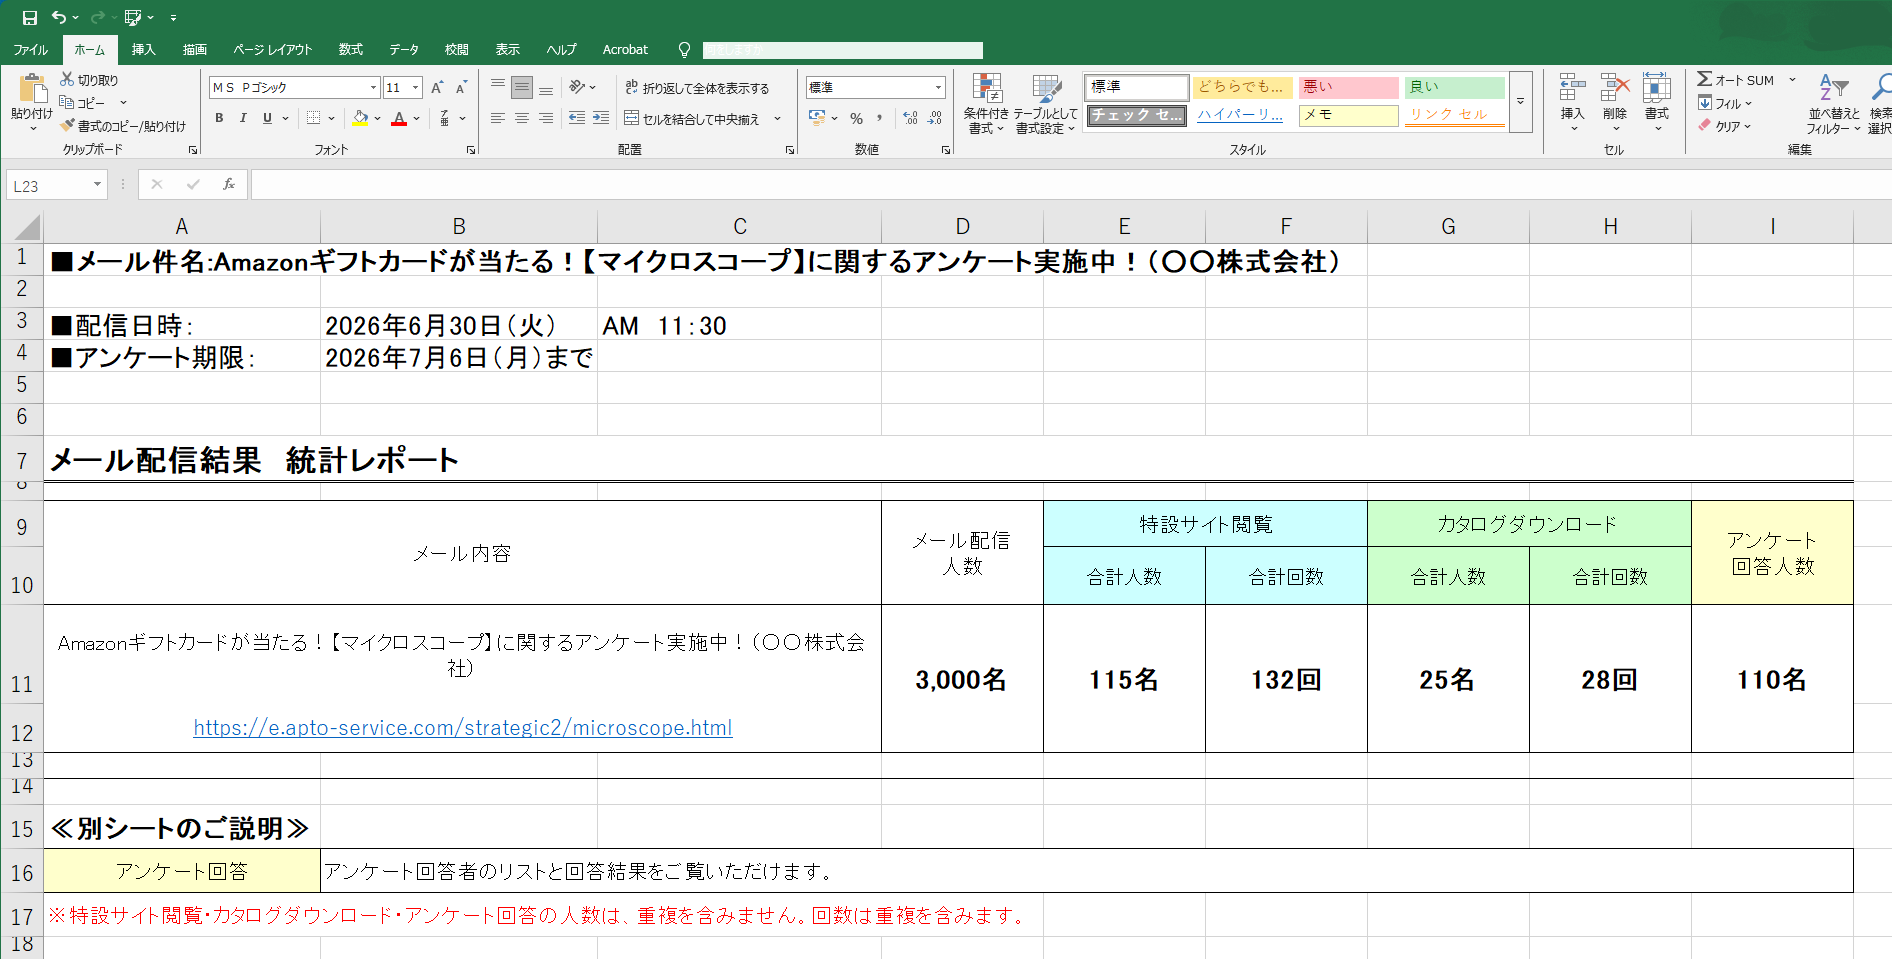Toggle center horizontal alignment

coord(522,118)
